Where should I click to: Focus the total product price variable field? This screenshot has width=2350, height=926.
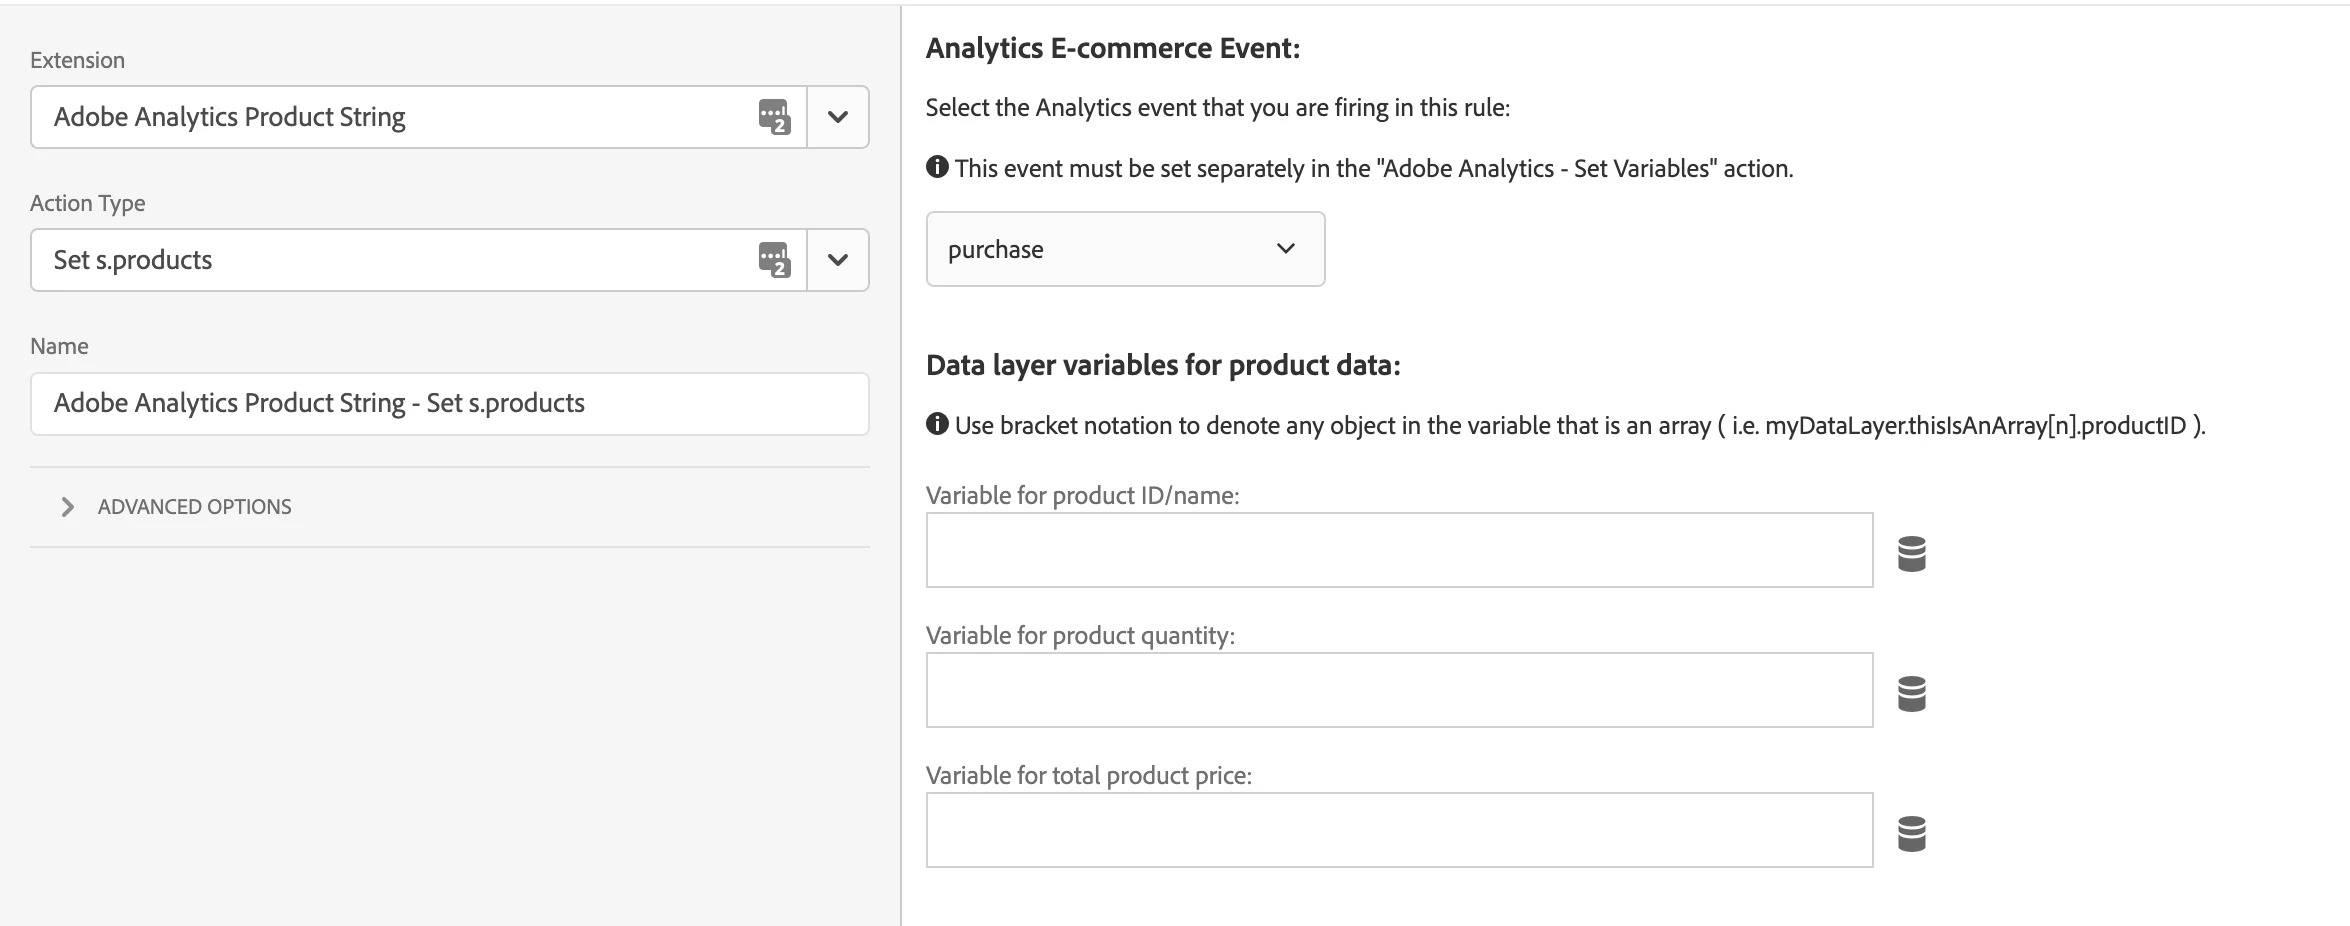pyautogui.click(x=1398, y=830)
